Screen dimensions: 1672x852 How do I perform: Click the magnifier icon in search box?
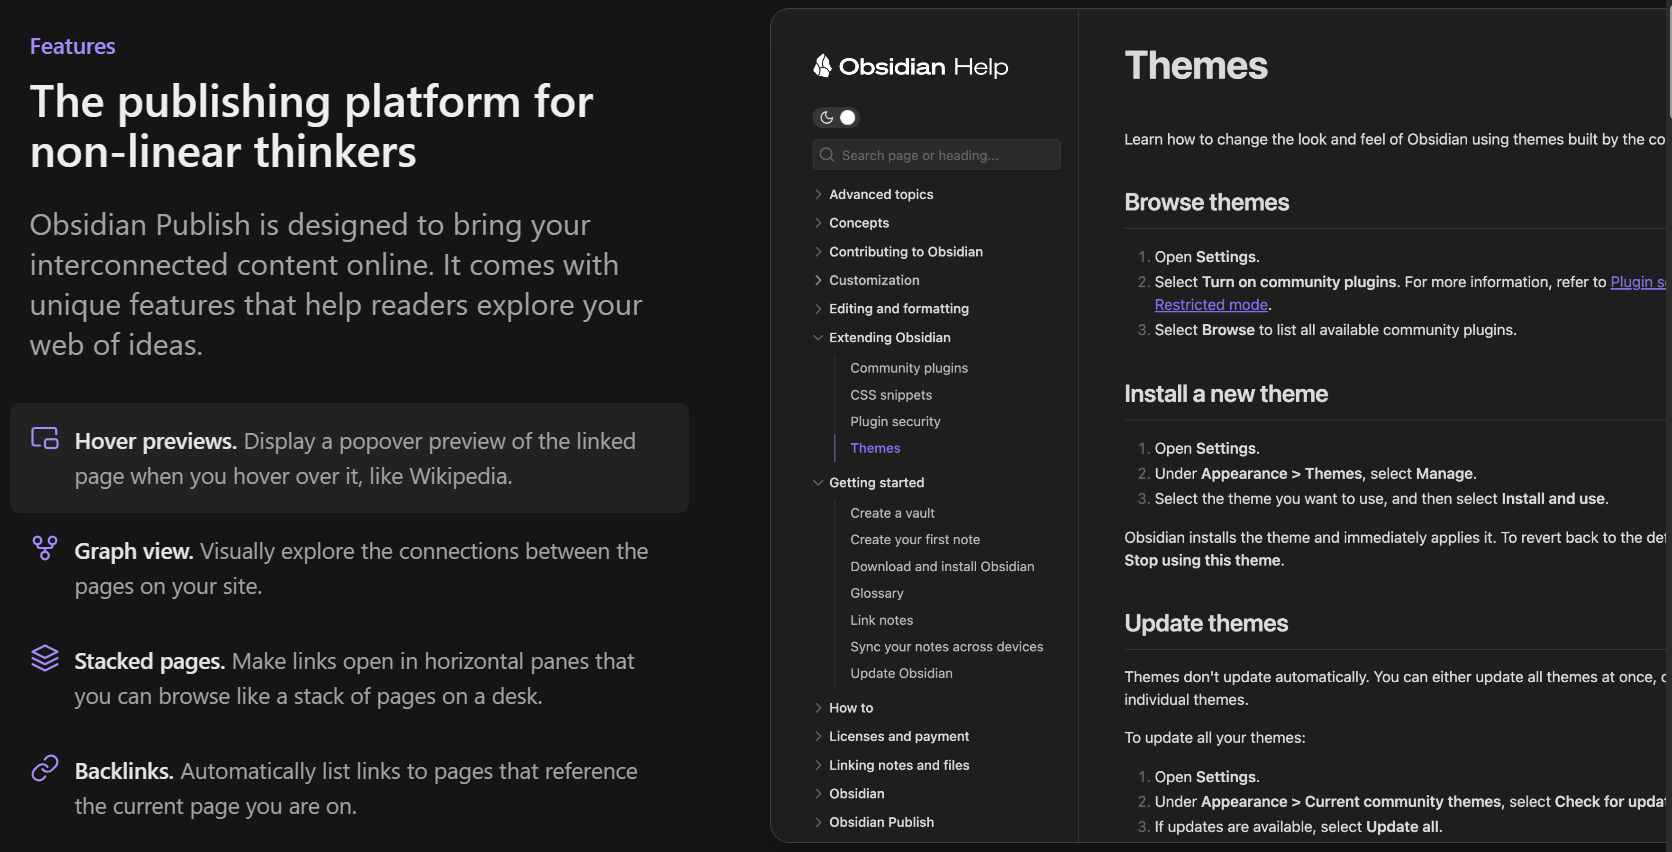pos(827,155)
